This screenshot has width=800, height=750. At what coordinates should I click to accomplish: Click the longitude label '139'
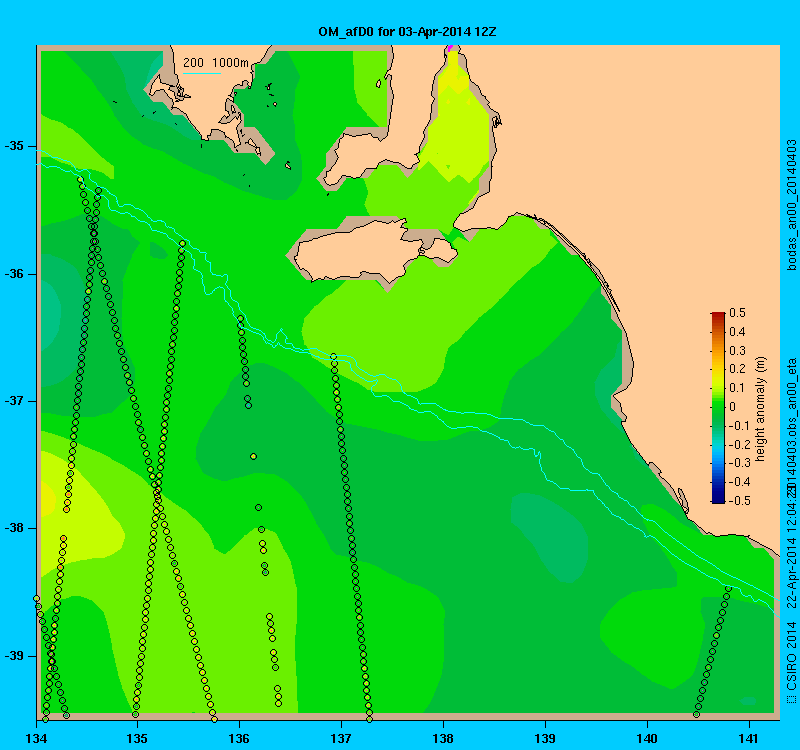tap(545, 737)
